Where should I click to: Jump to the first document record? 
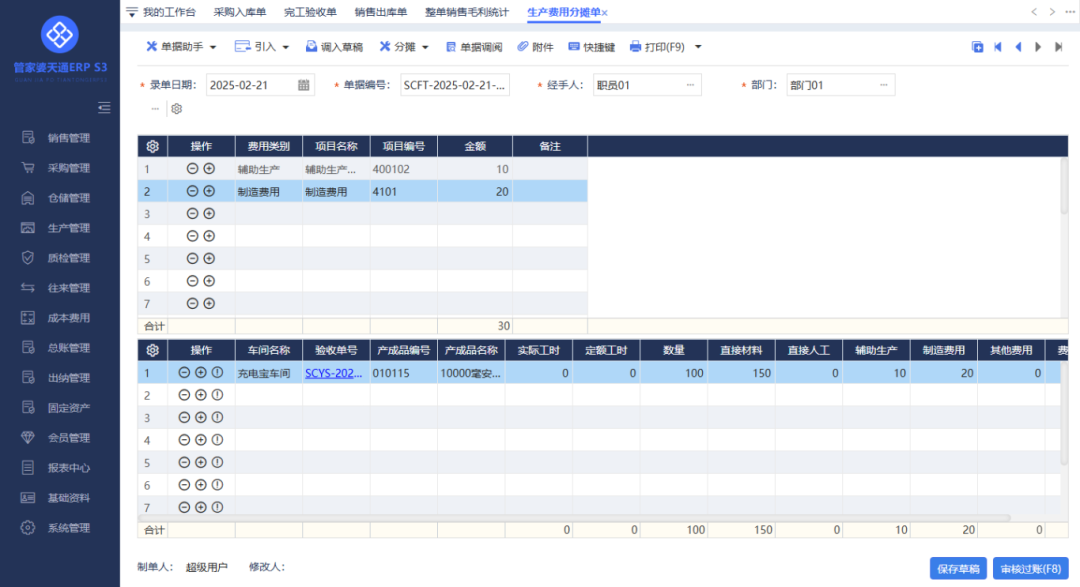click(x=997, y=47)
